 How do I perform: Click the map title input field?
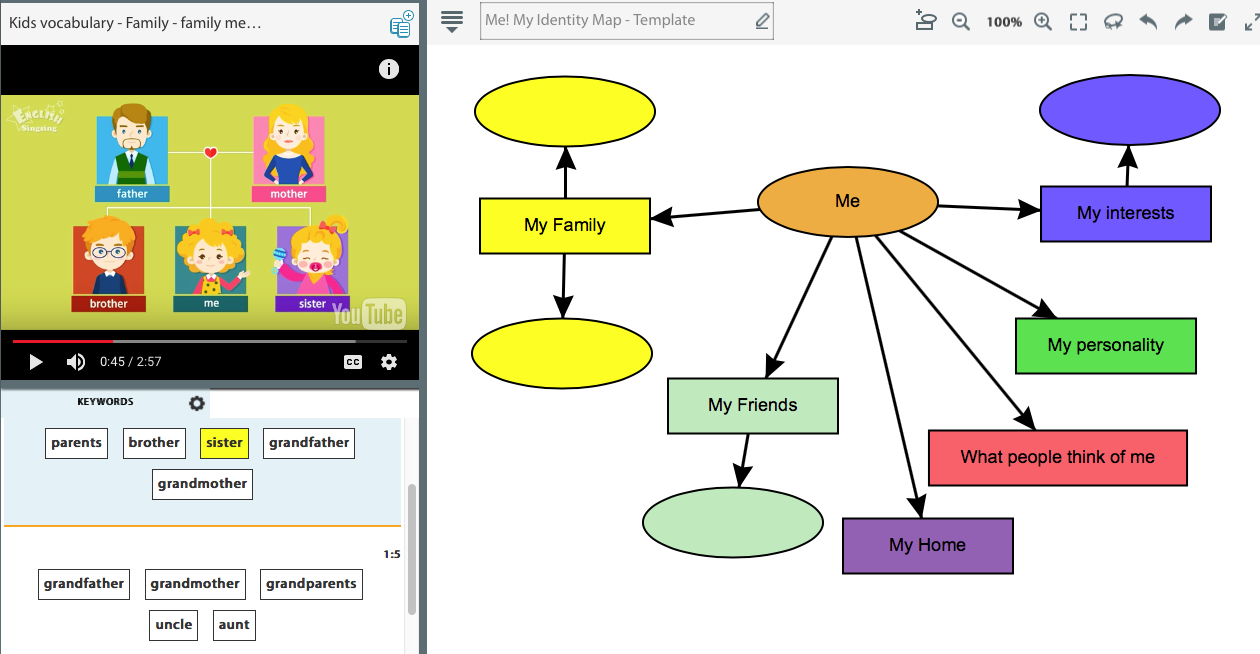[616, 21]
